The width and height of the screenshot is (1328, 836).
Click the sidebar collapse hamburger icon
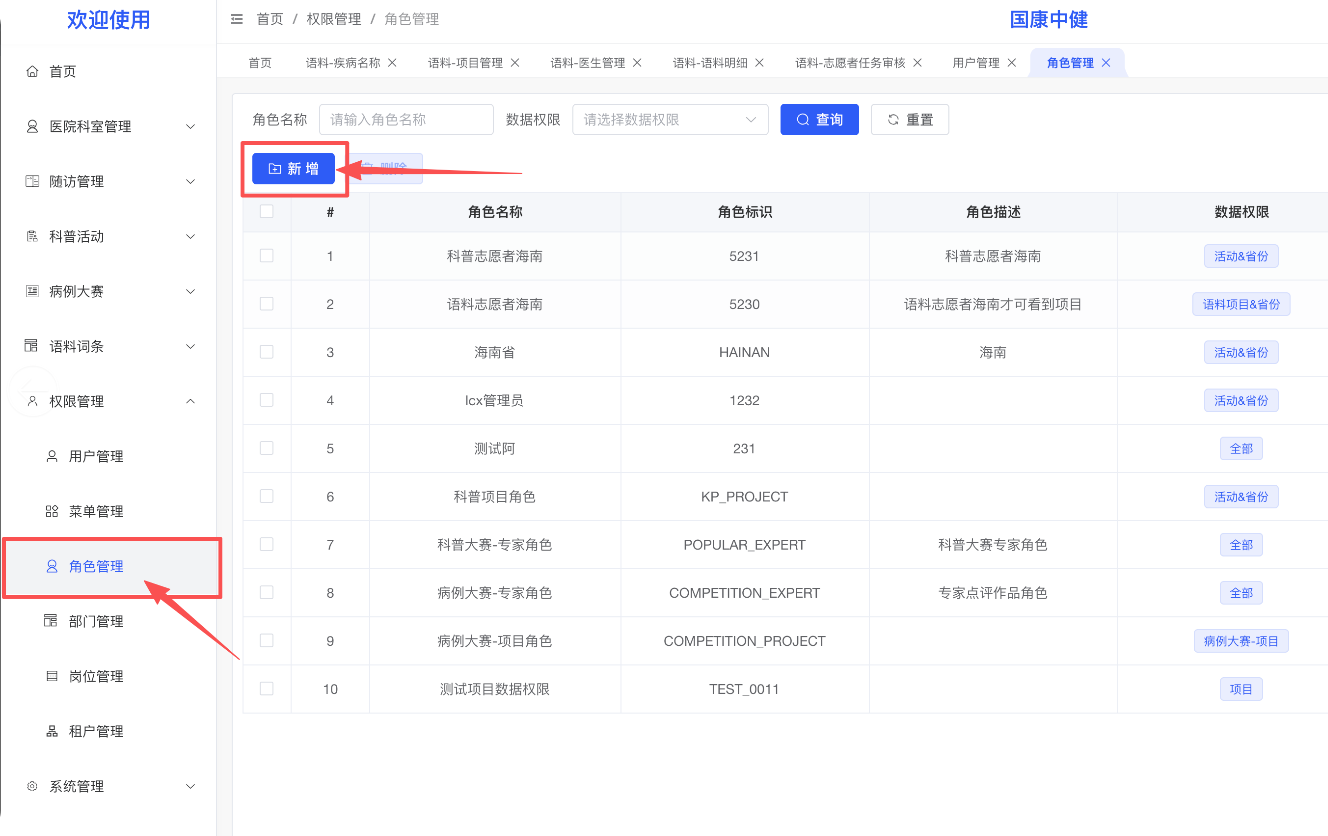click(x=237, y=19)
